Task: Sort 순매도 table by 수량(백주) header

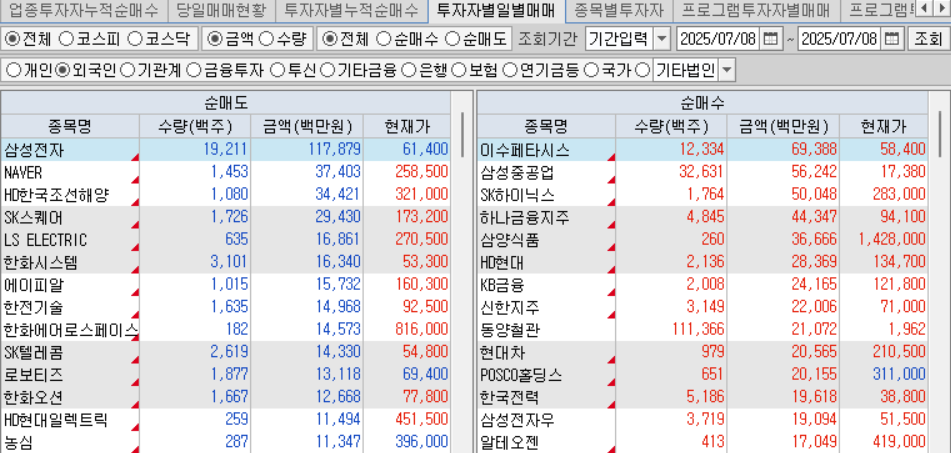Action: point(195,126)
